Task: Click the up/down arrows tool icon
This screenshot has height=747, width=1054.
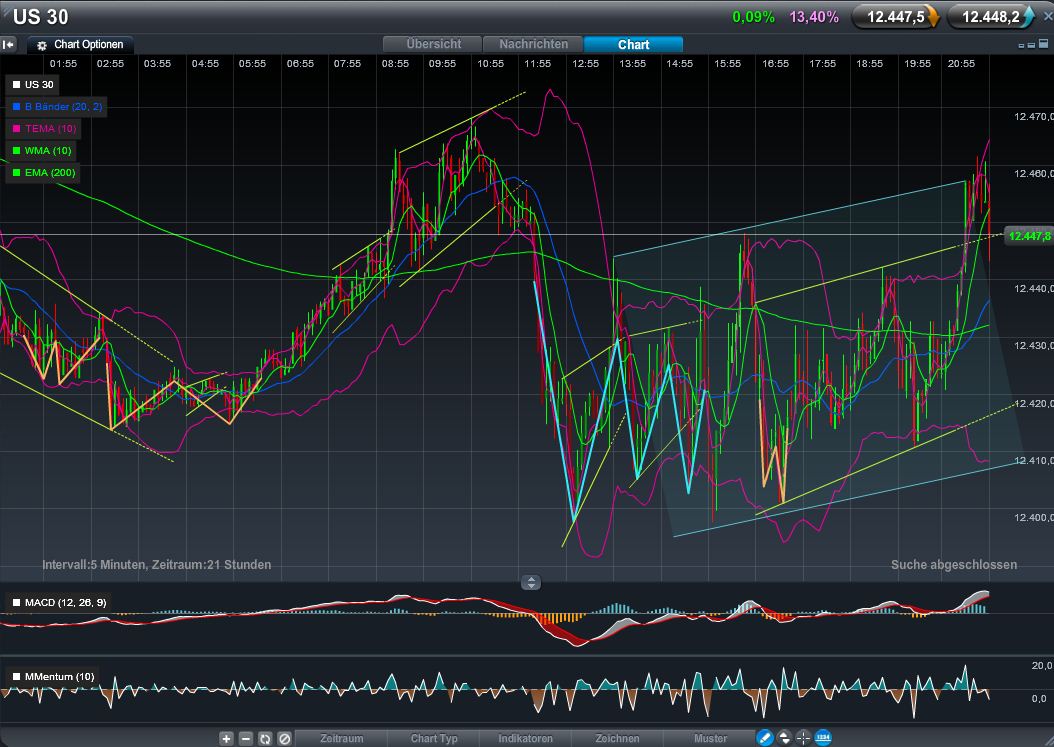Action: click(x=785, y=738)
